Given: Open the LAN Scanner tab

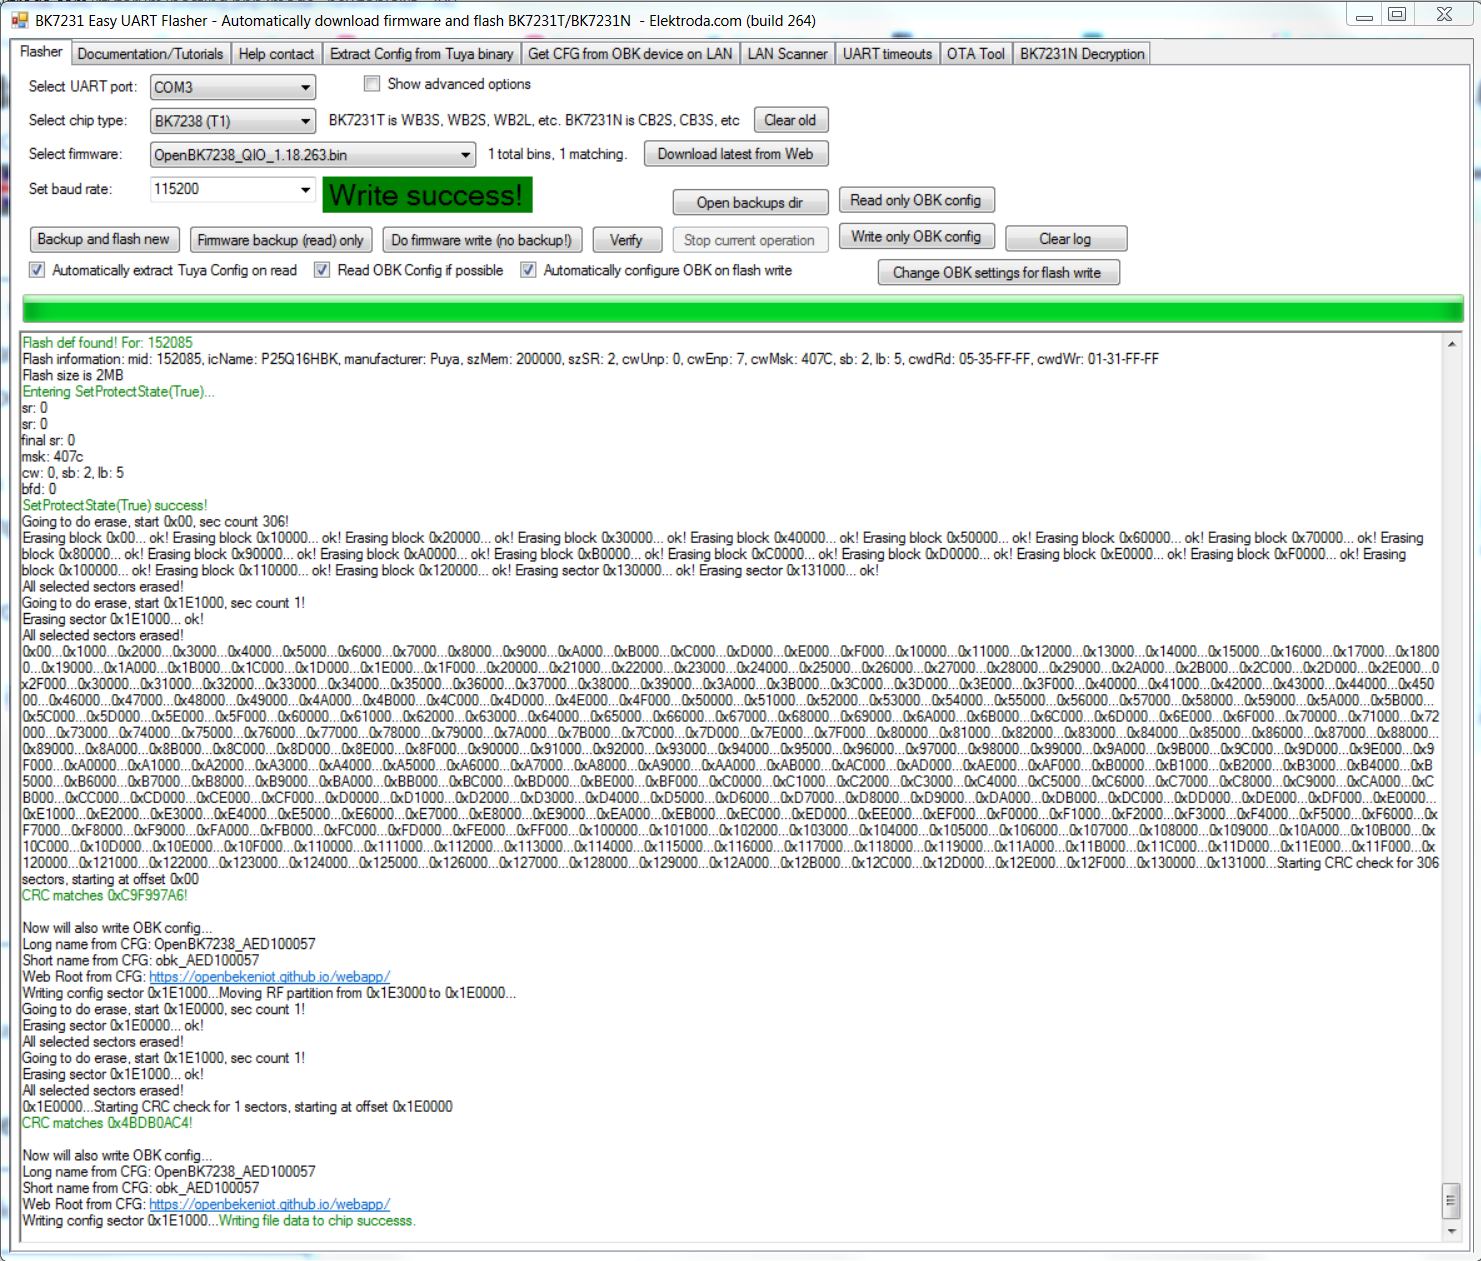Looking at the screenshot, I should (x=787, y=54).
